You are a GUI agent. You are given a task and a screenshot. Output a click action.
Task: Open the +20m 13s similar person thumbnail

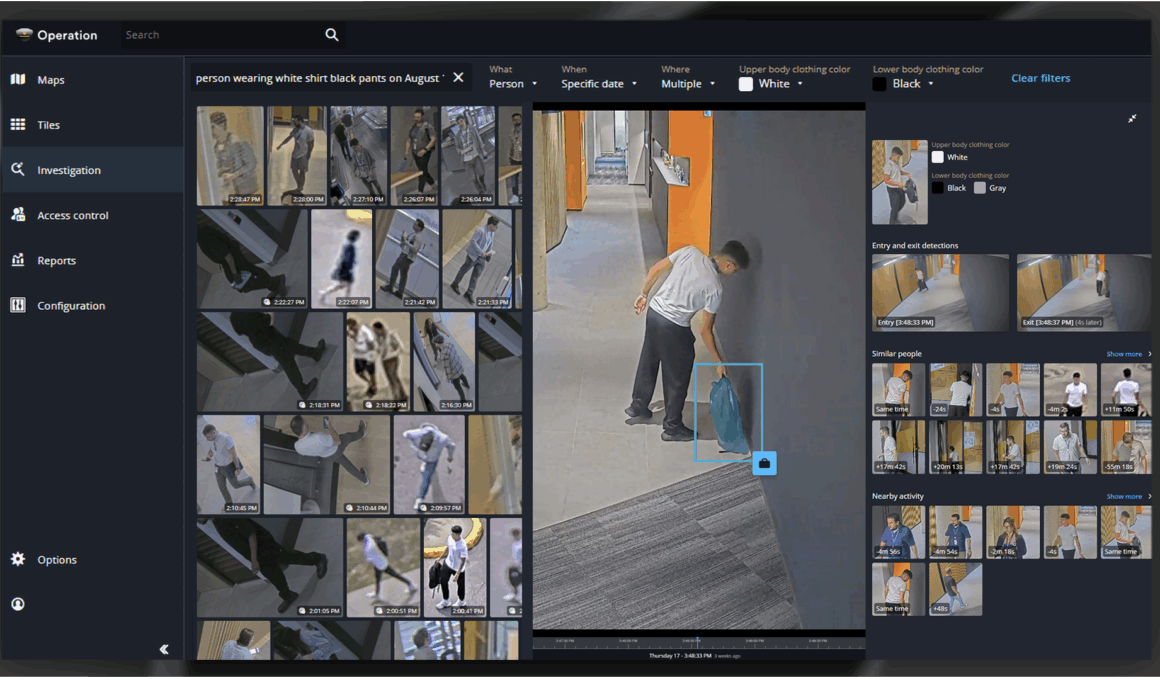pos(955,447)
